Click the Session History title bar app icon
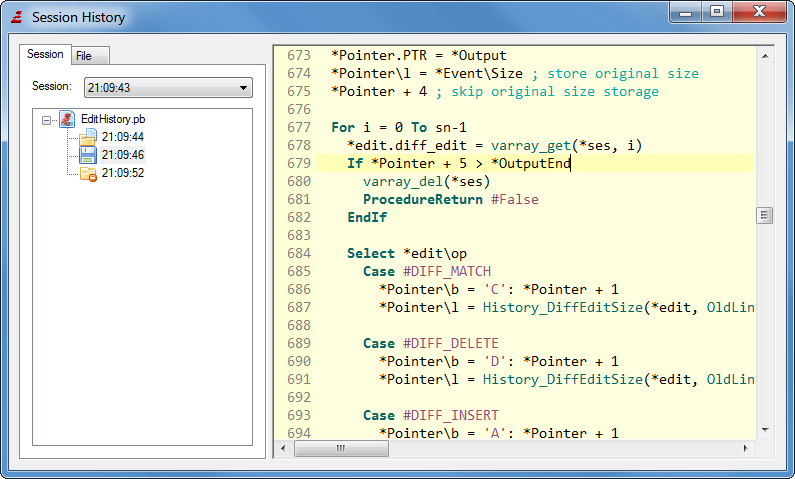This screenshot has height=479, width=795. [16, 17]
